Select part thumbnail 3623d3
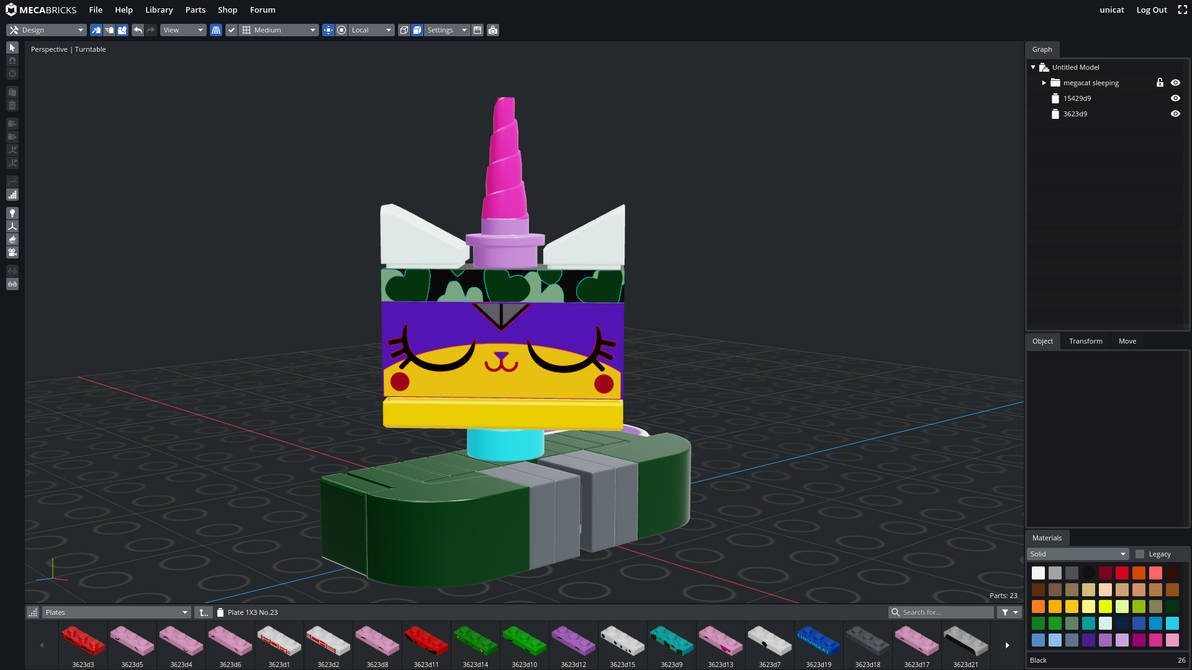 coord(83,646)
